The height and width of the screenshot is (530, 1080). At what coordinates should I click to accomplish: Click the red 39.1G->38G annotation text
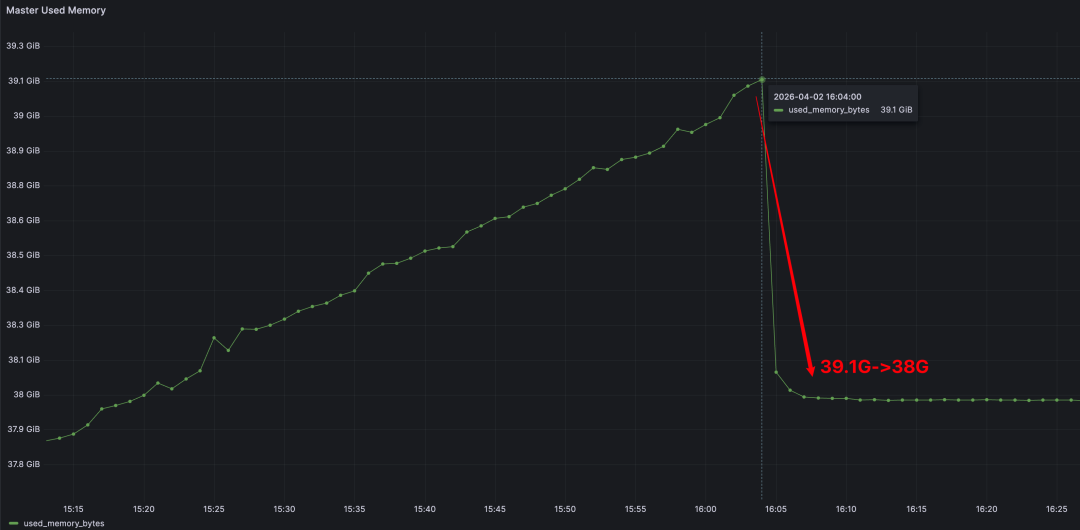pos(875,367)
